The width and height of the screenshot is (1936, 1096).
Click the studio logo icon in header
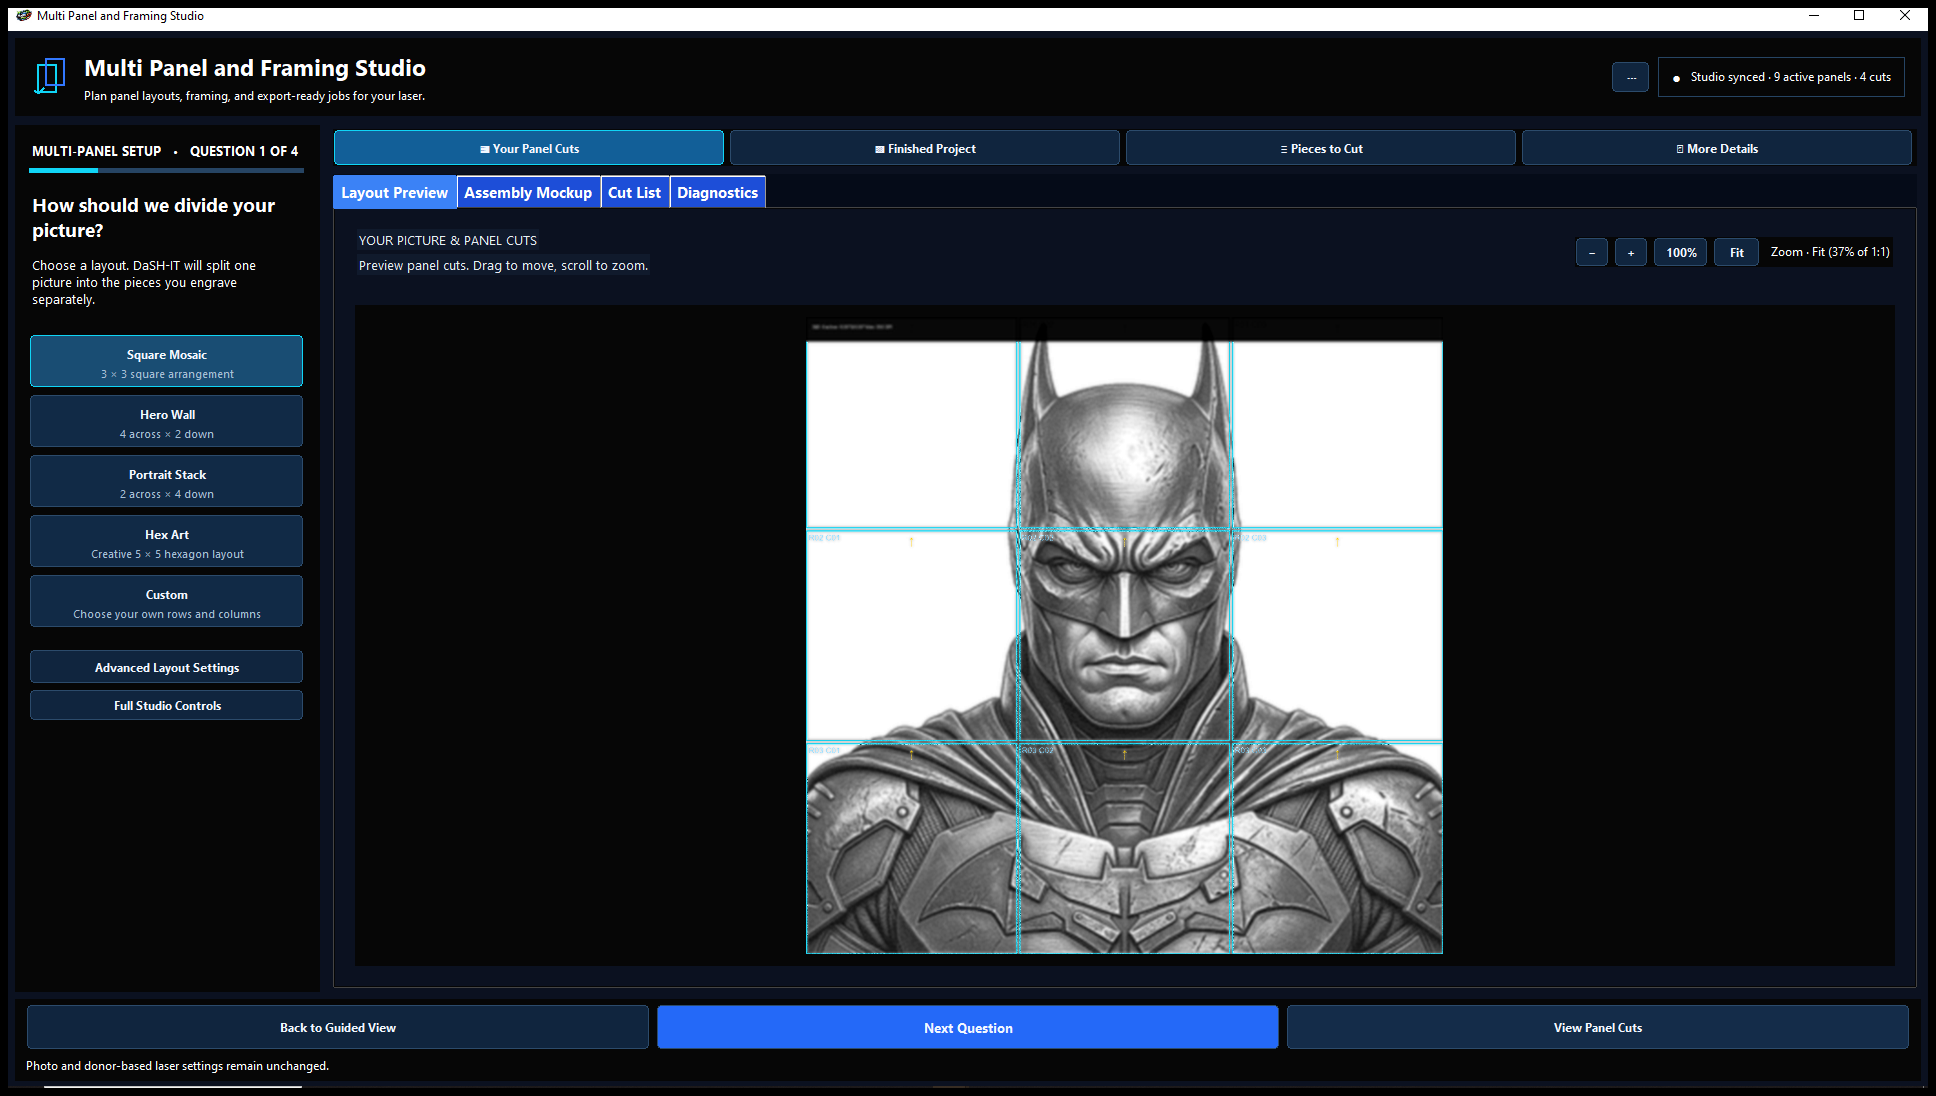[50, 76]
